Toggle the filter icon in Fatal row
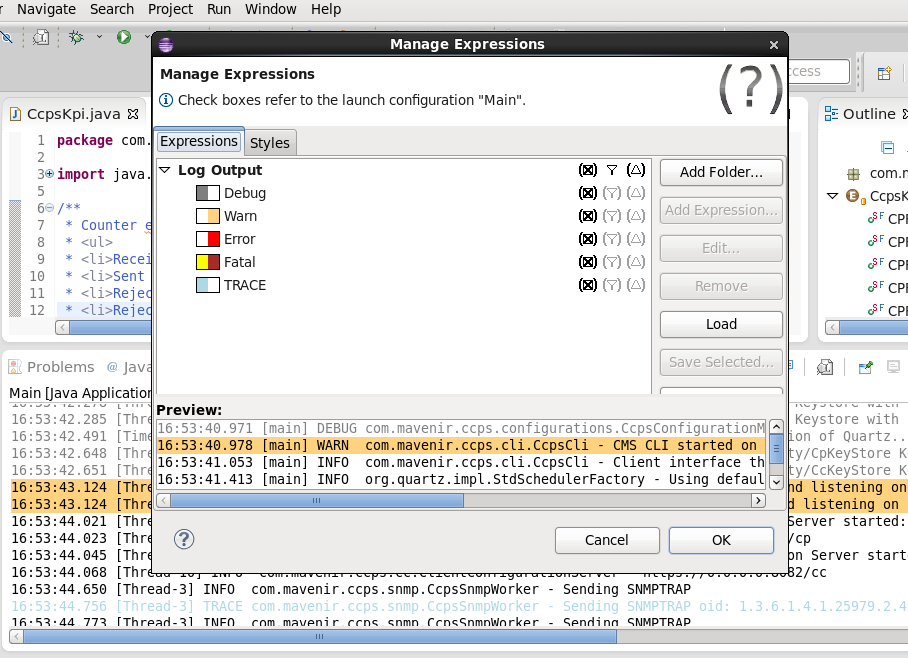The height and width of the screenshot is (658, 908). coord(612,262)
